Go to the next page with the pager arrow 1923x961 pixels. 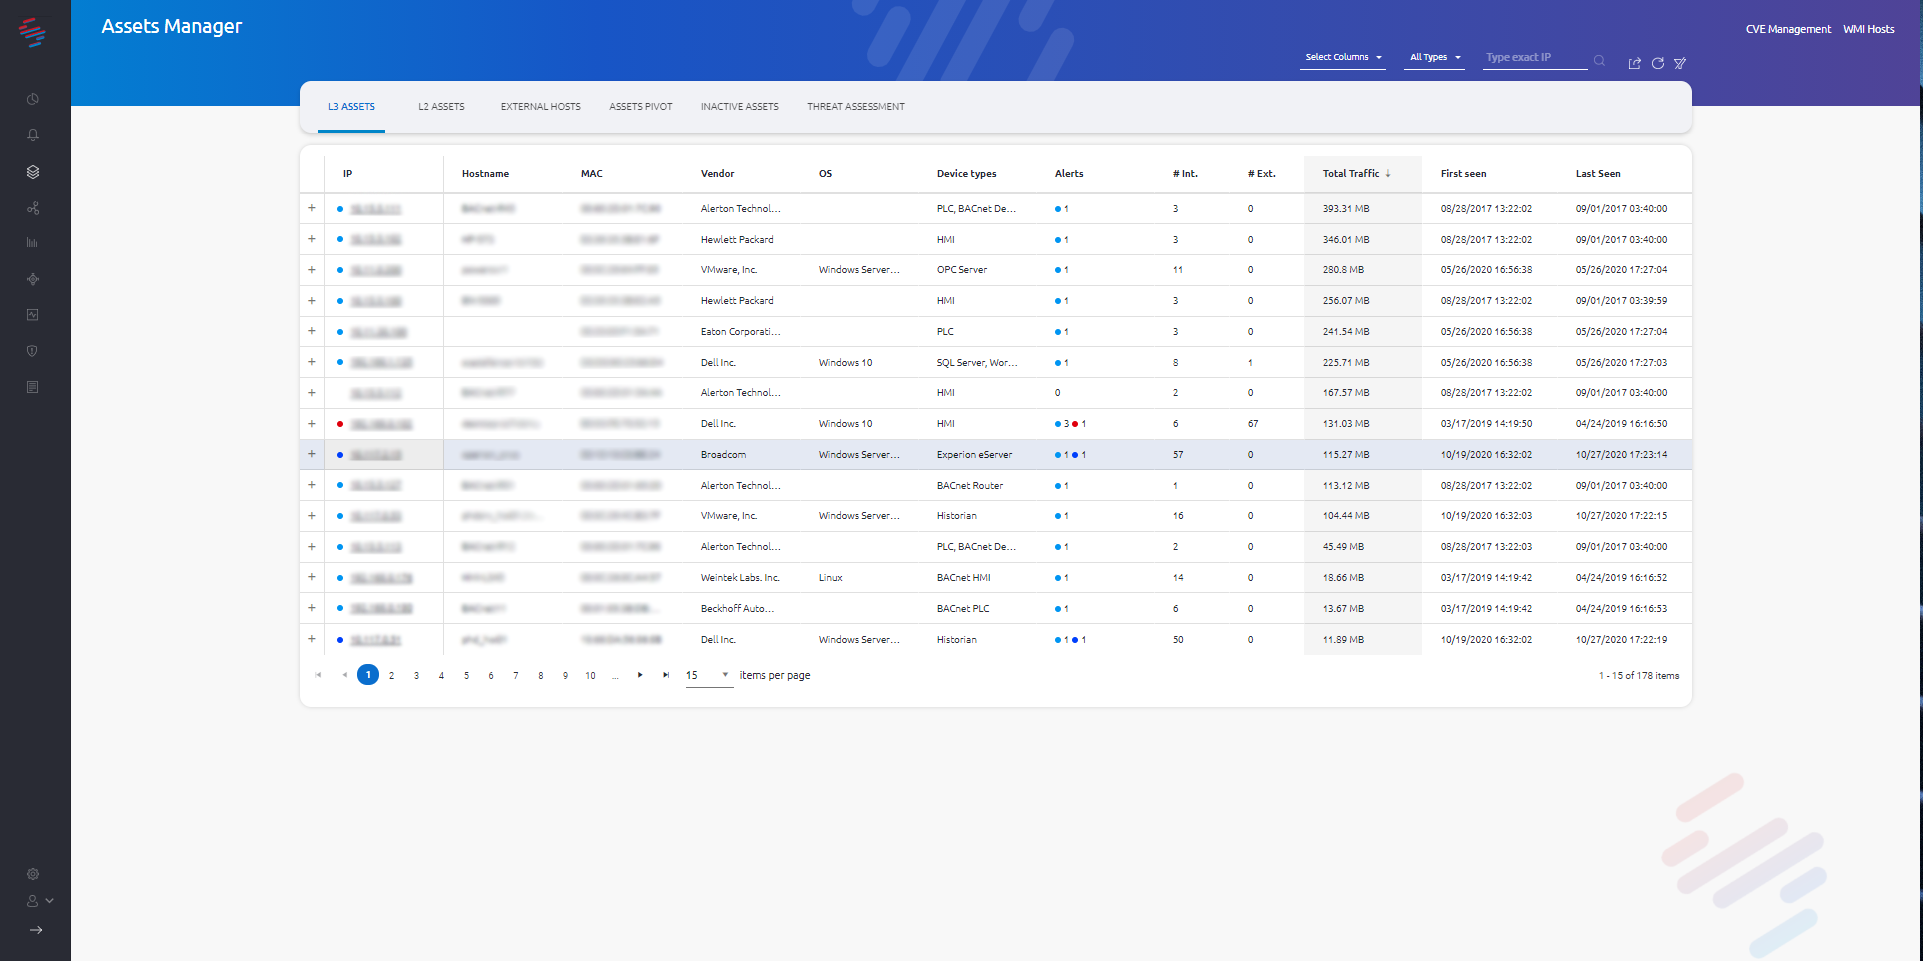click(x=640, y=675)
